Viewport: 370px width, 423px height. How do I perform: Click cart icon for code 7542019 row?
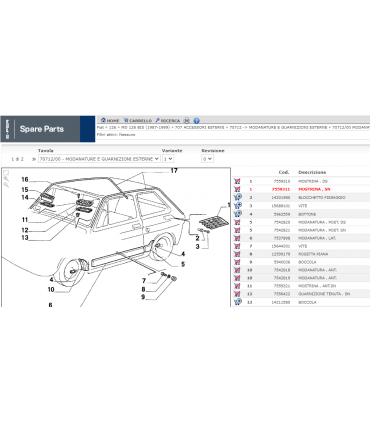click(237, 278)
